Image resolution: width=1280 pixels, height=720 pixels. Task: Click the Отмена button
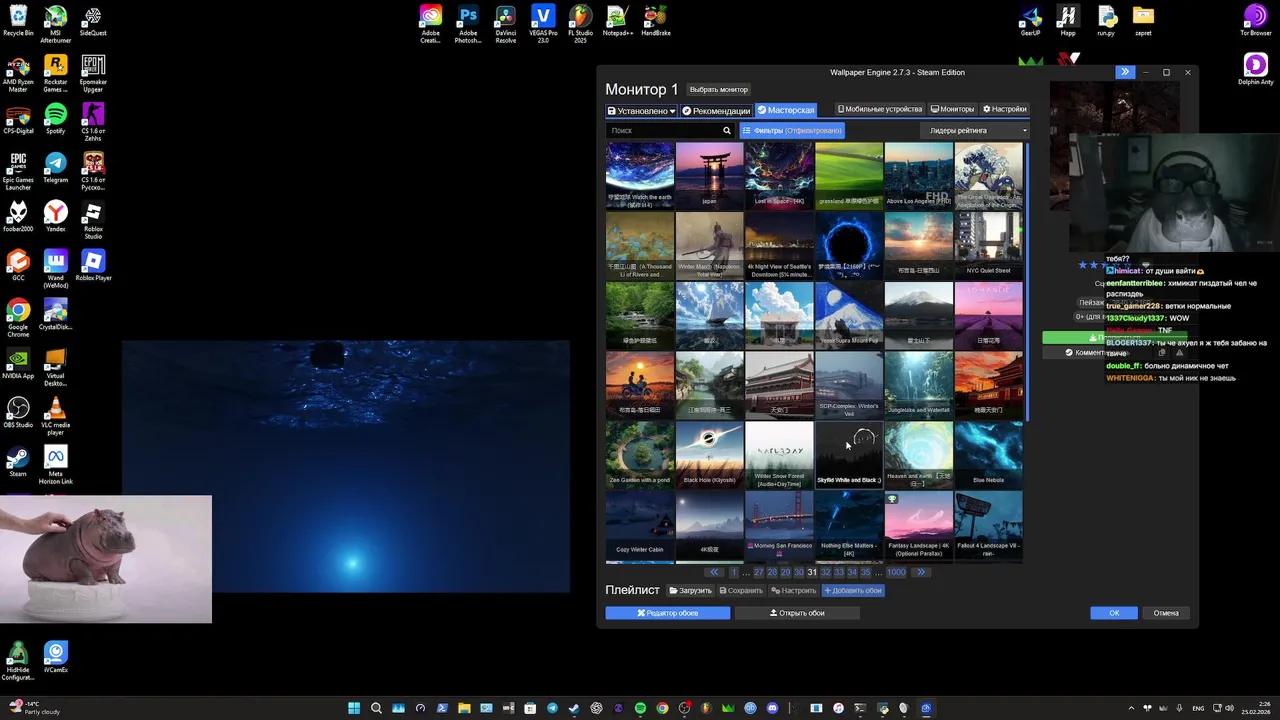[1166, 613]
